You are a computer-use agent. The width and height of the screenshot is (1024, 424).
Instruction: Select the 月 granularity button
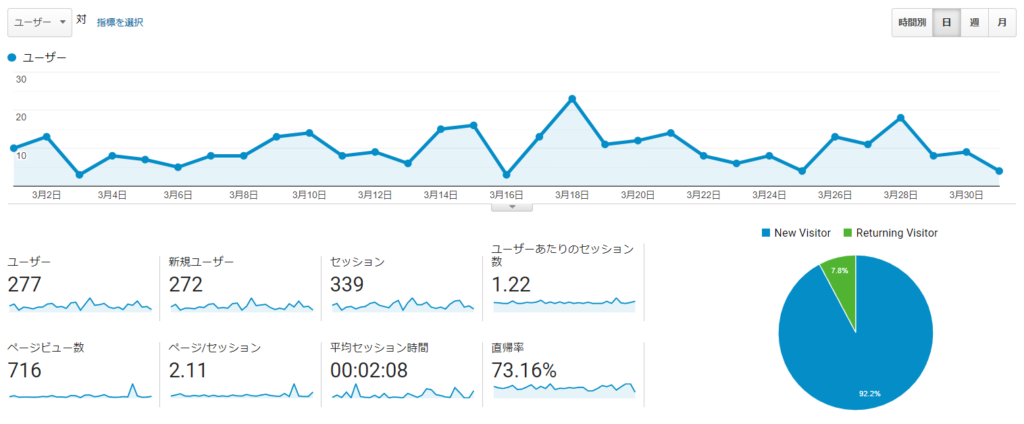(1002, 22)
